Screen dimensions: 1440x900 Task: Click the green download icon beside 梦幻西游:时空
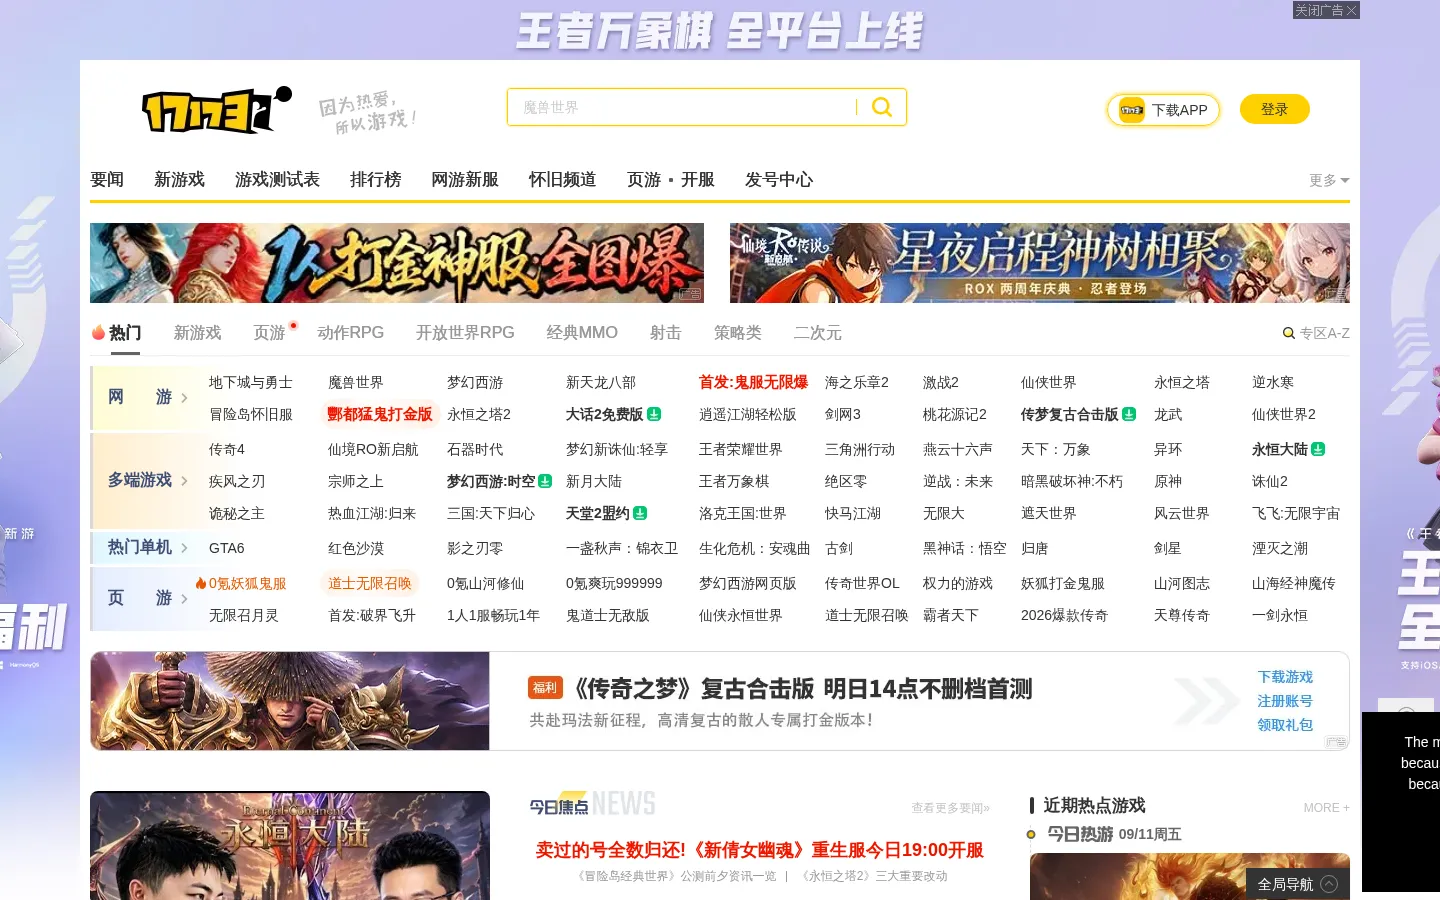coord(545,481)
